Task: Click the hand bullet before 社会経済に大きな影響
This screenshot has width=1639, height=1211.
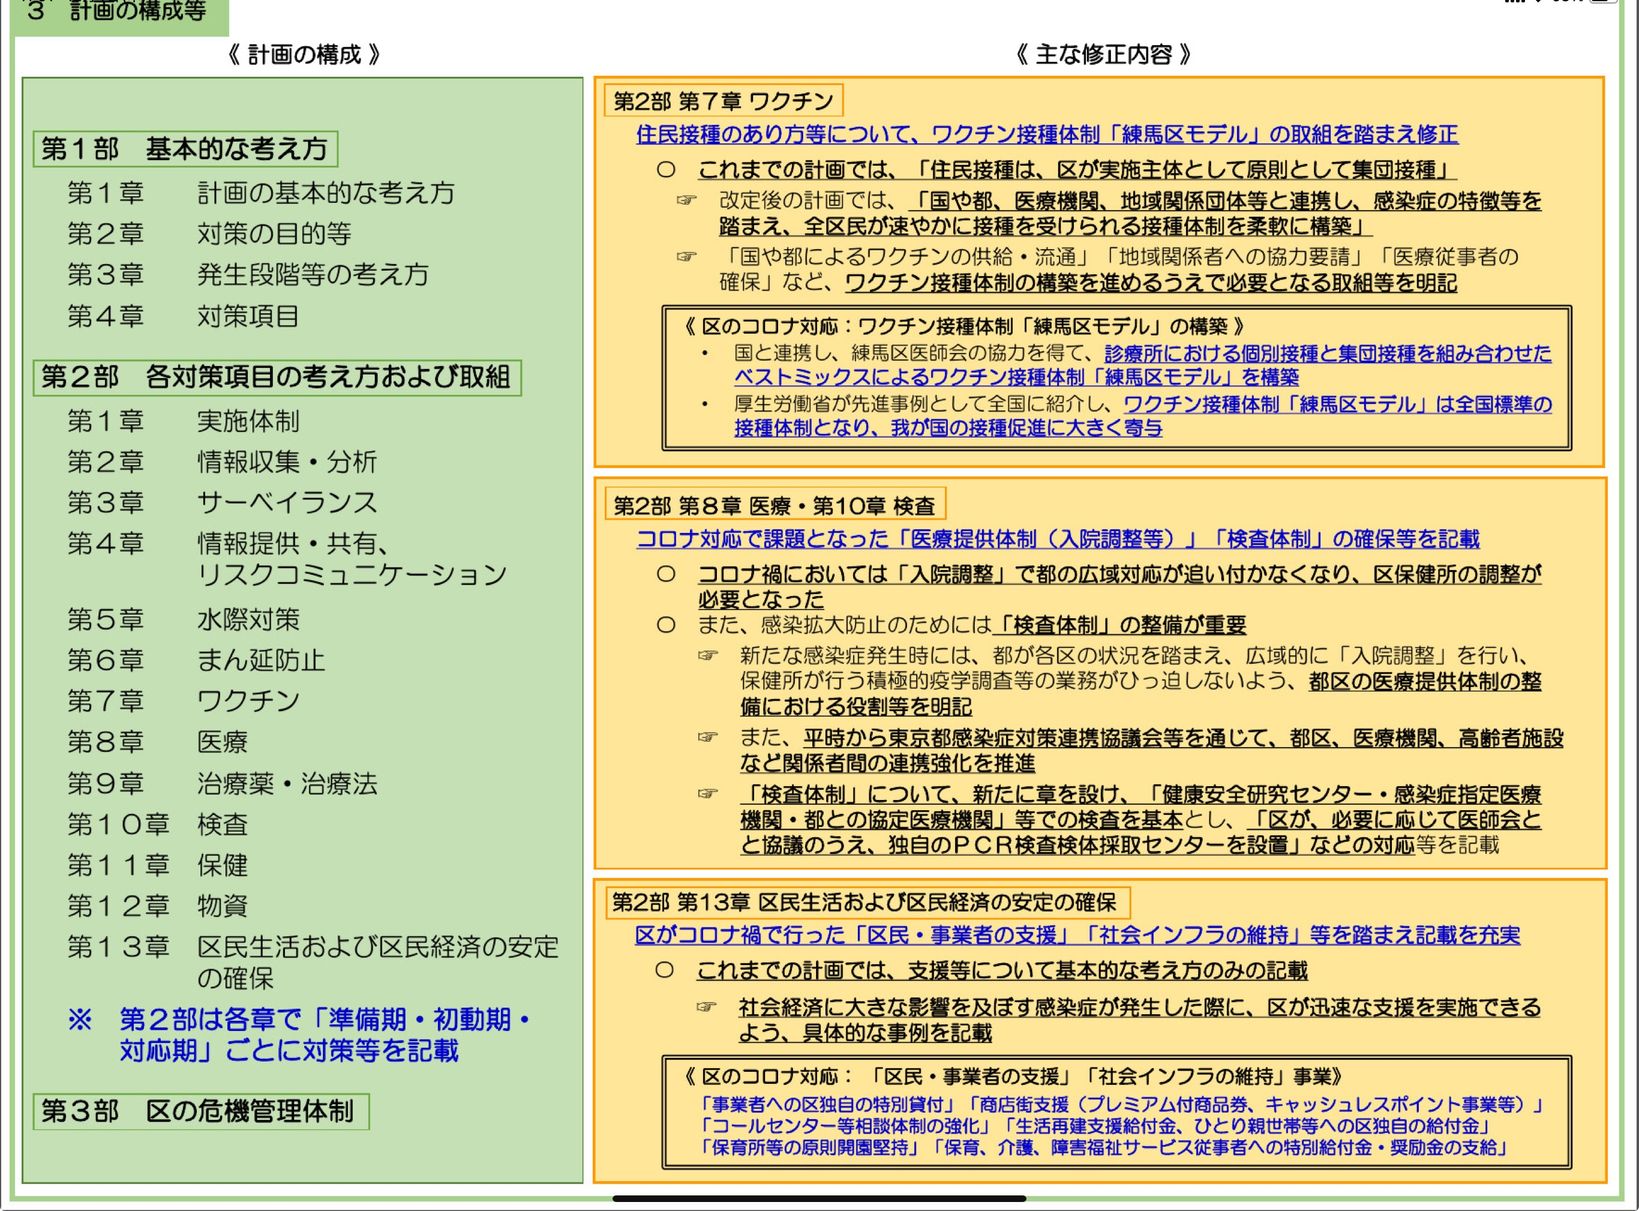Action: pyautogui.click(x=706, y=1006)
